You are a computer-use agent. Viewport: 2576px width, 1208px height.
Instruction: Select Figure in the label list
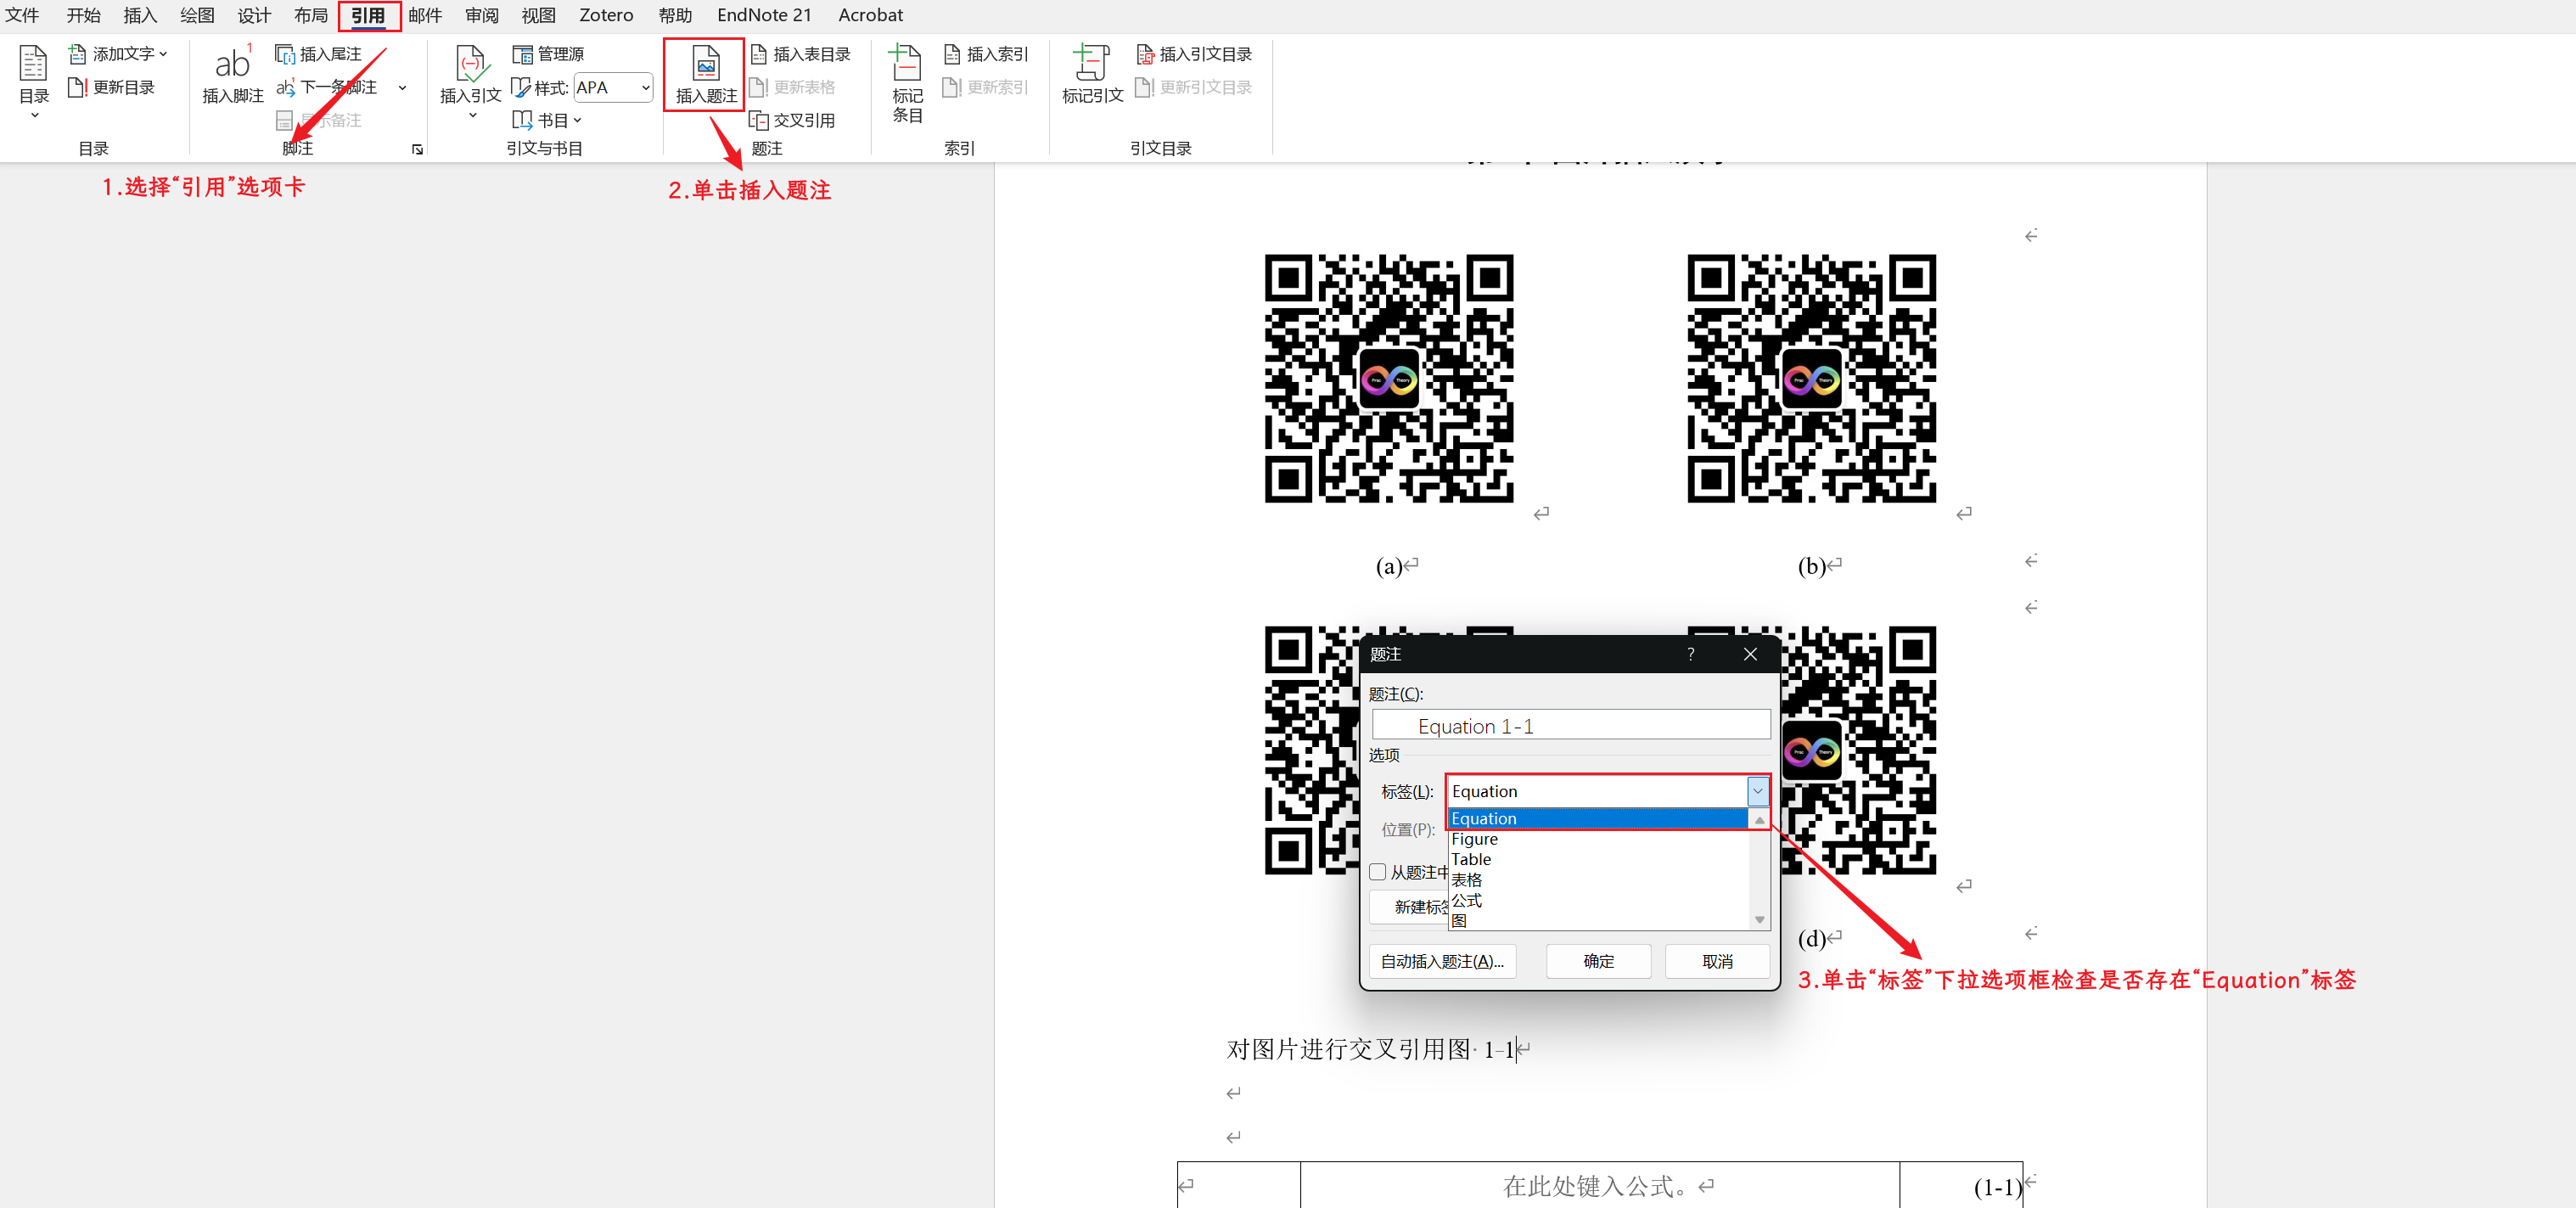coord(1475,839)
